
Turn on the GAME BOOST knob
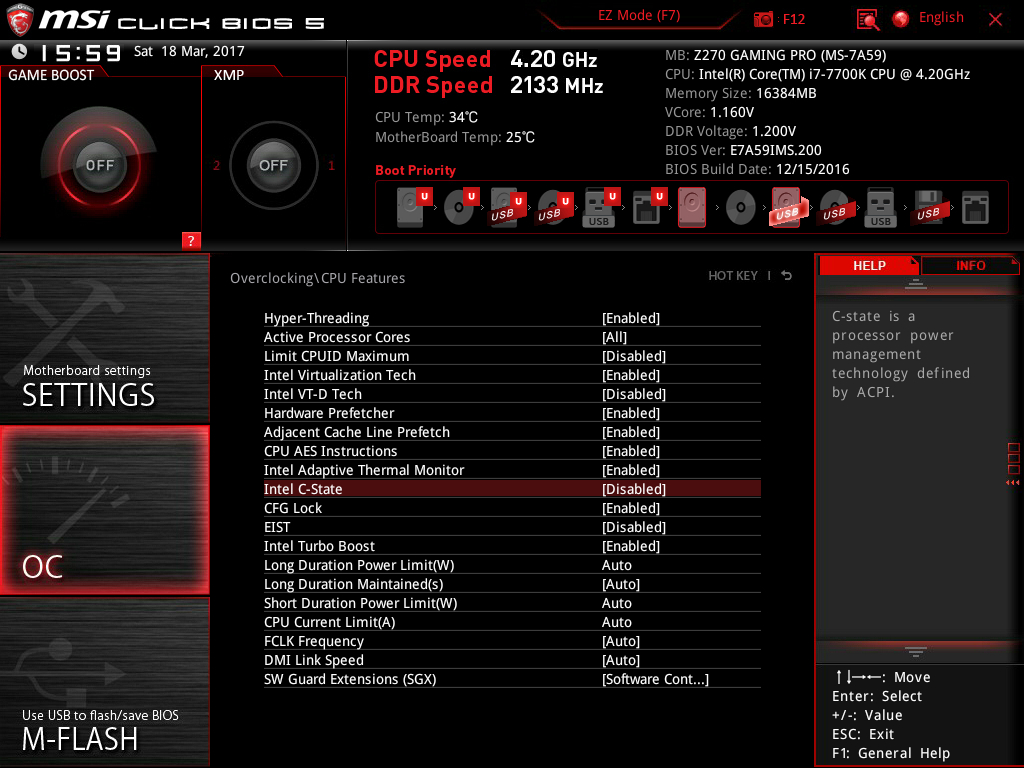pyautogui.click(x=100, y=165)
